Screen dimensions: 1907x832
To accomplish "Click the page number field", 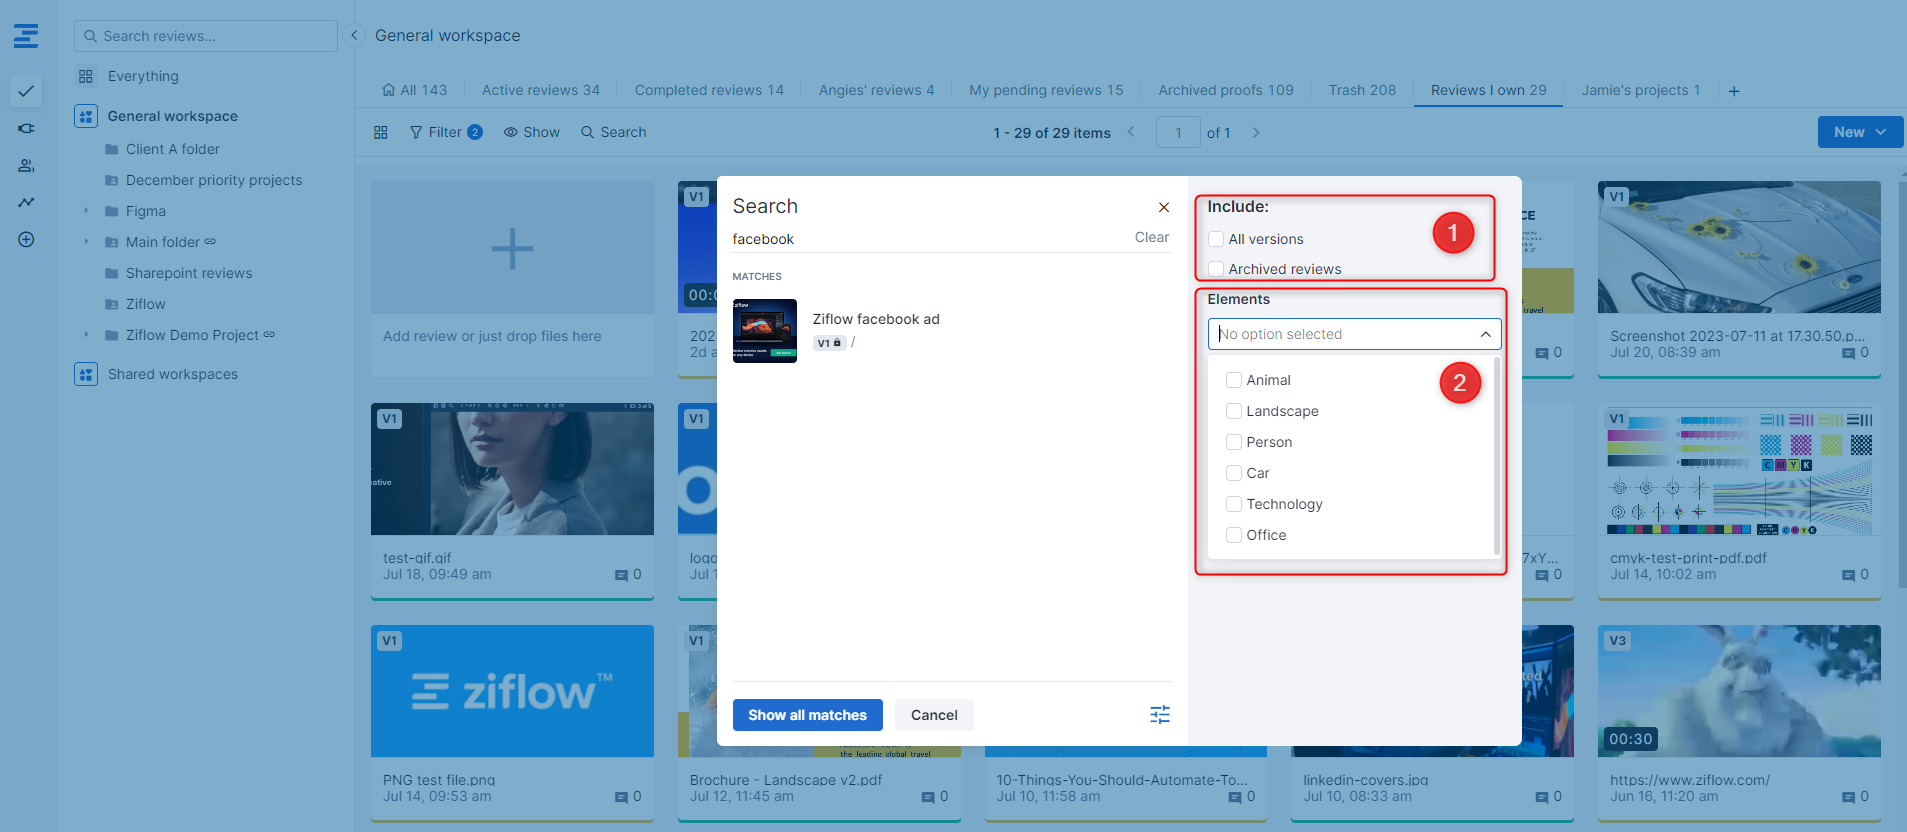I will coord(1178,132).
